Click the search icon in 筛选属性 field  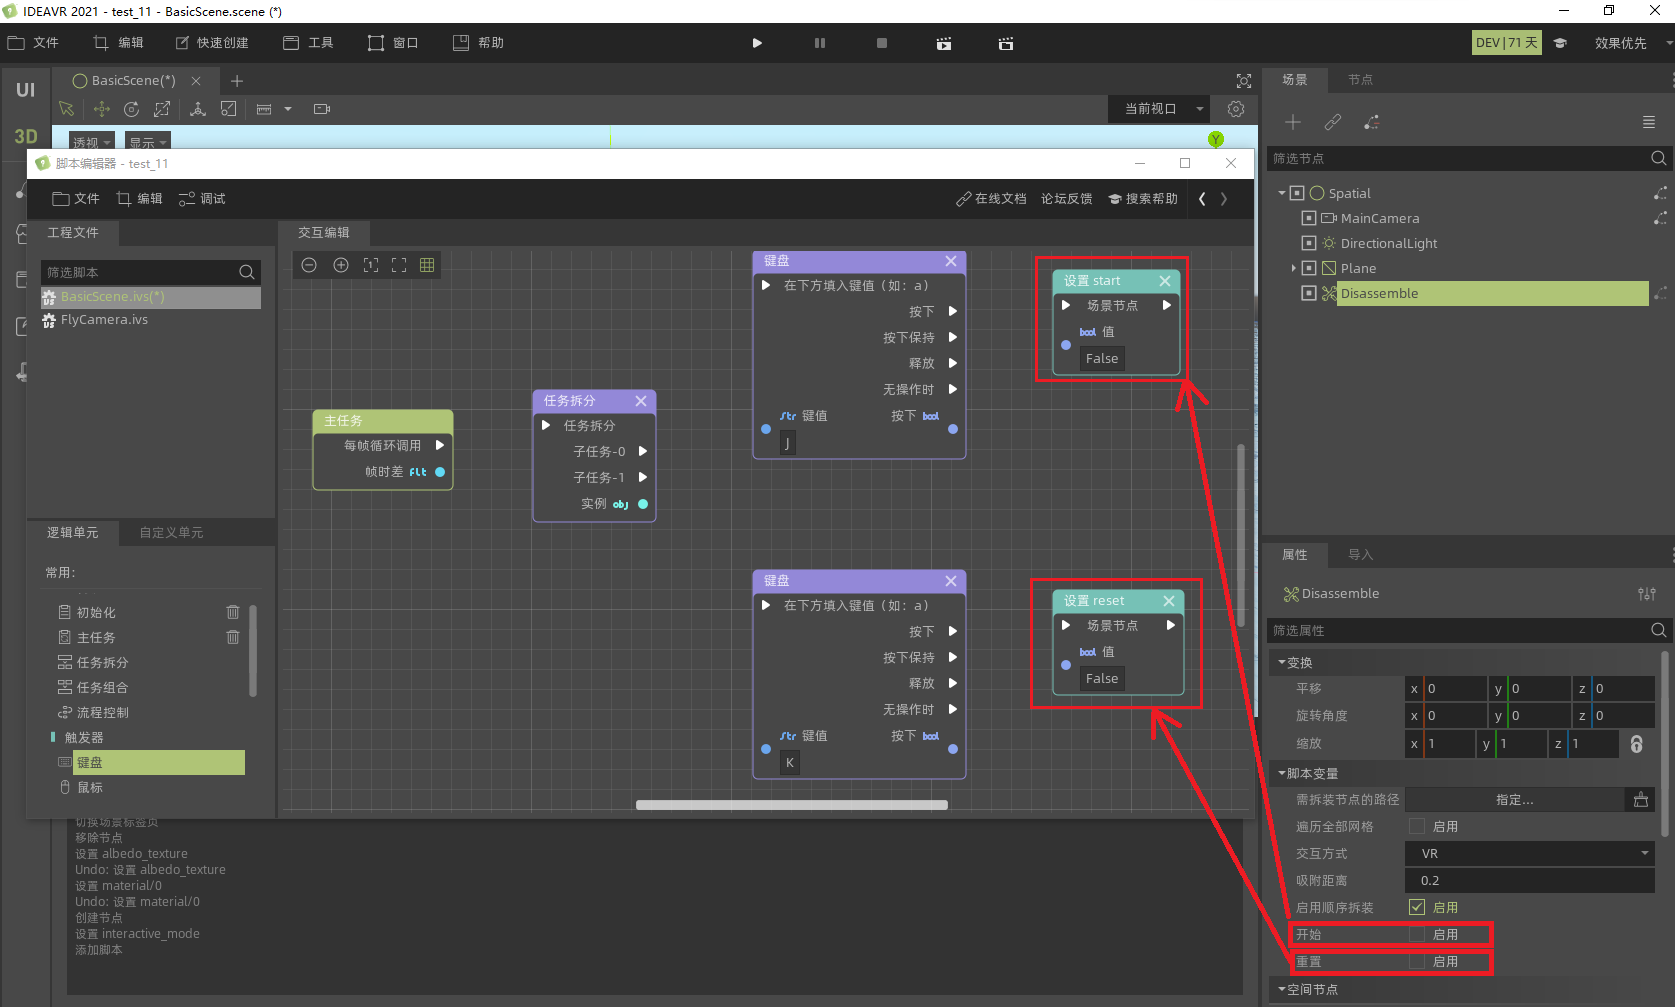coord(1658,630)
